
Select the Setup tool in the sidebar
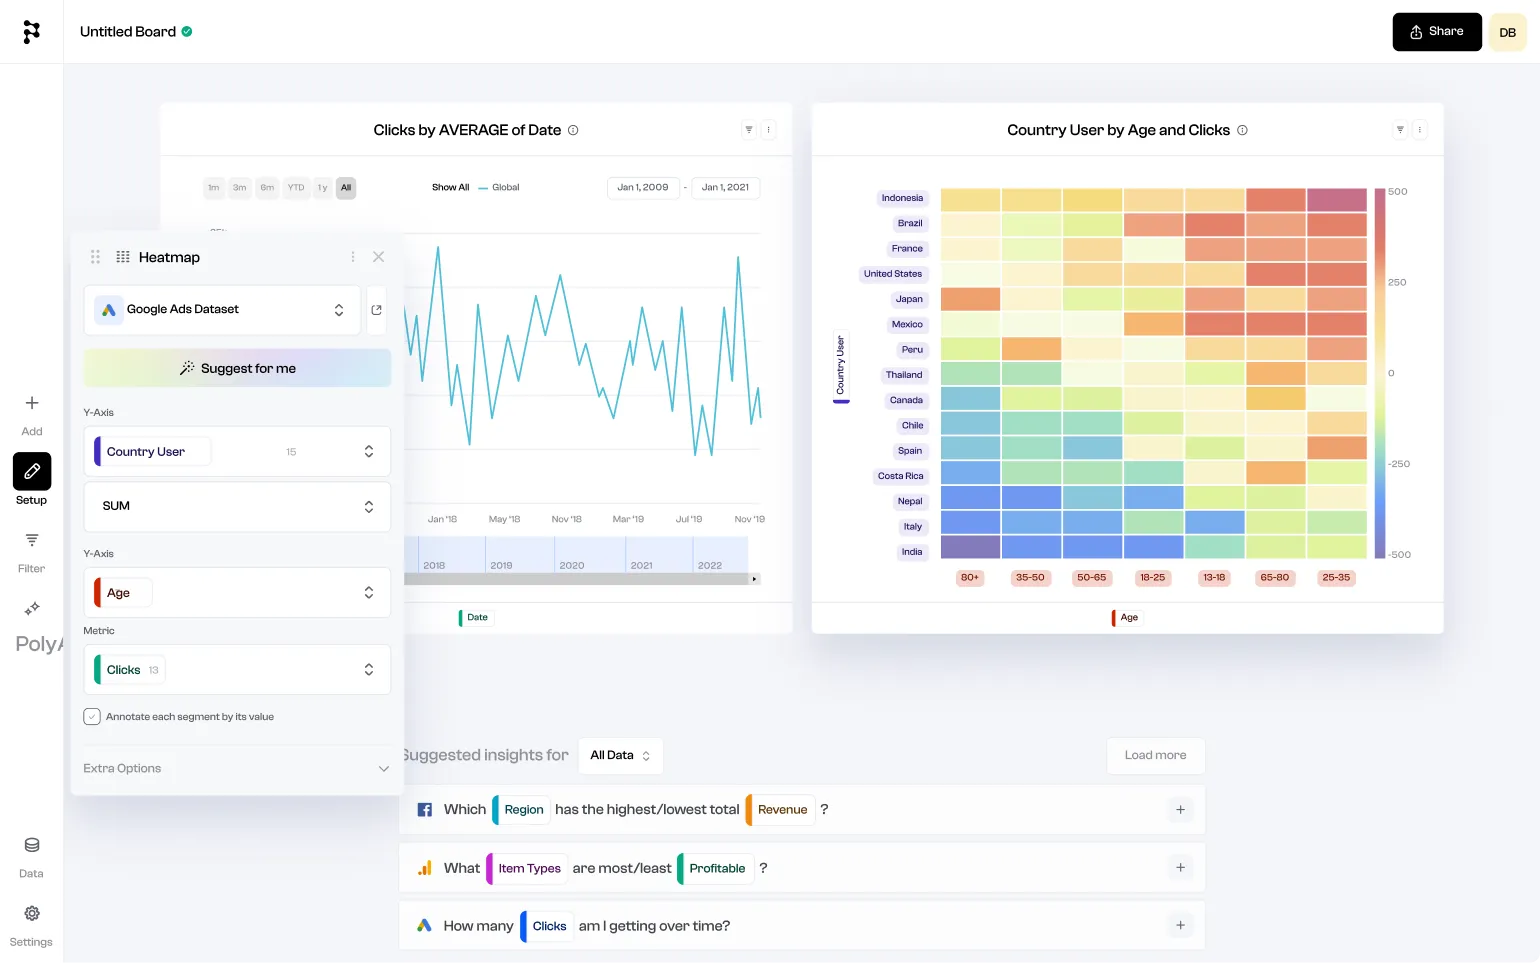[x=31, y=471]
